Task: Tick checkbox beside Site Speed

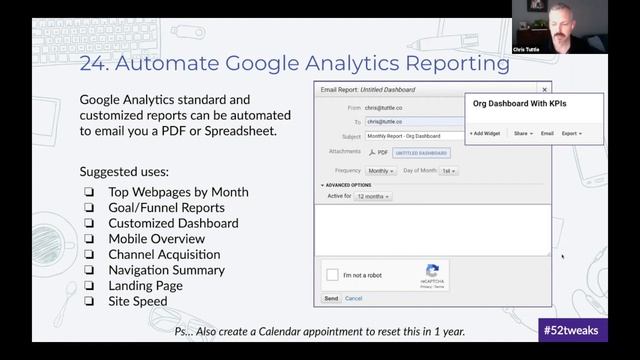Action: (89, 301)
